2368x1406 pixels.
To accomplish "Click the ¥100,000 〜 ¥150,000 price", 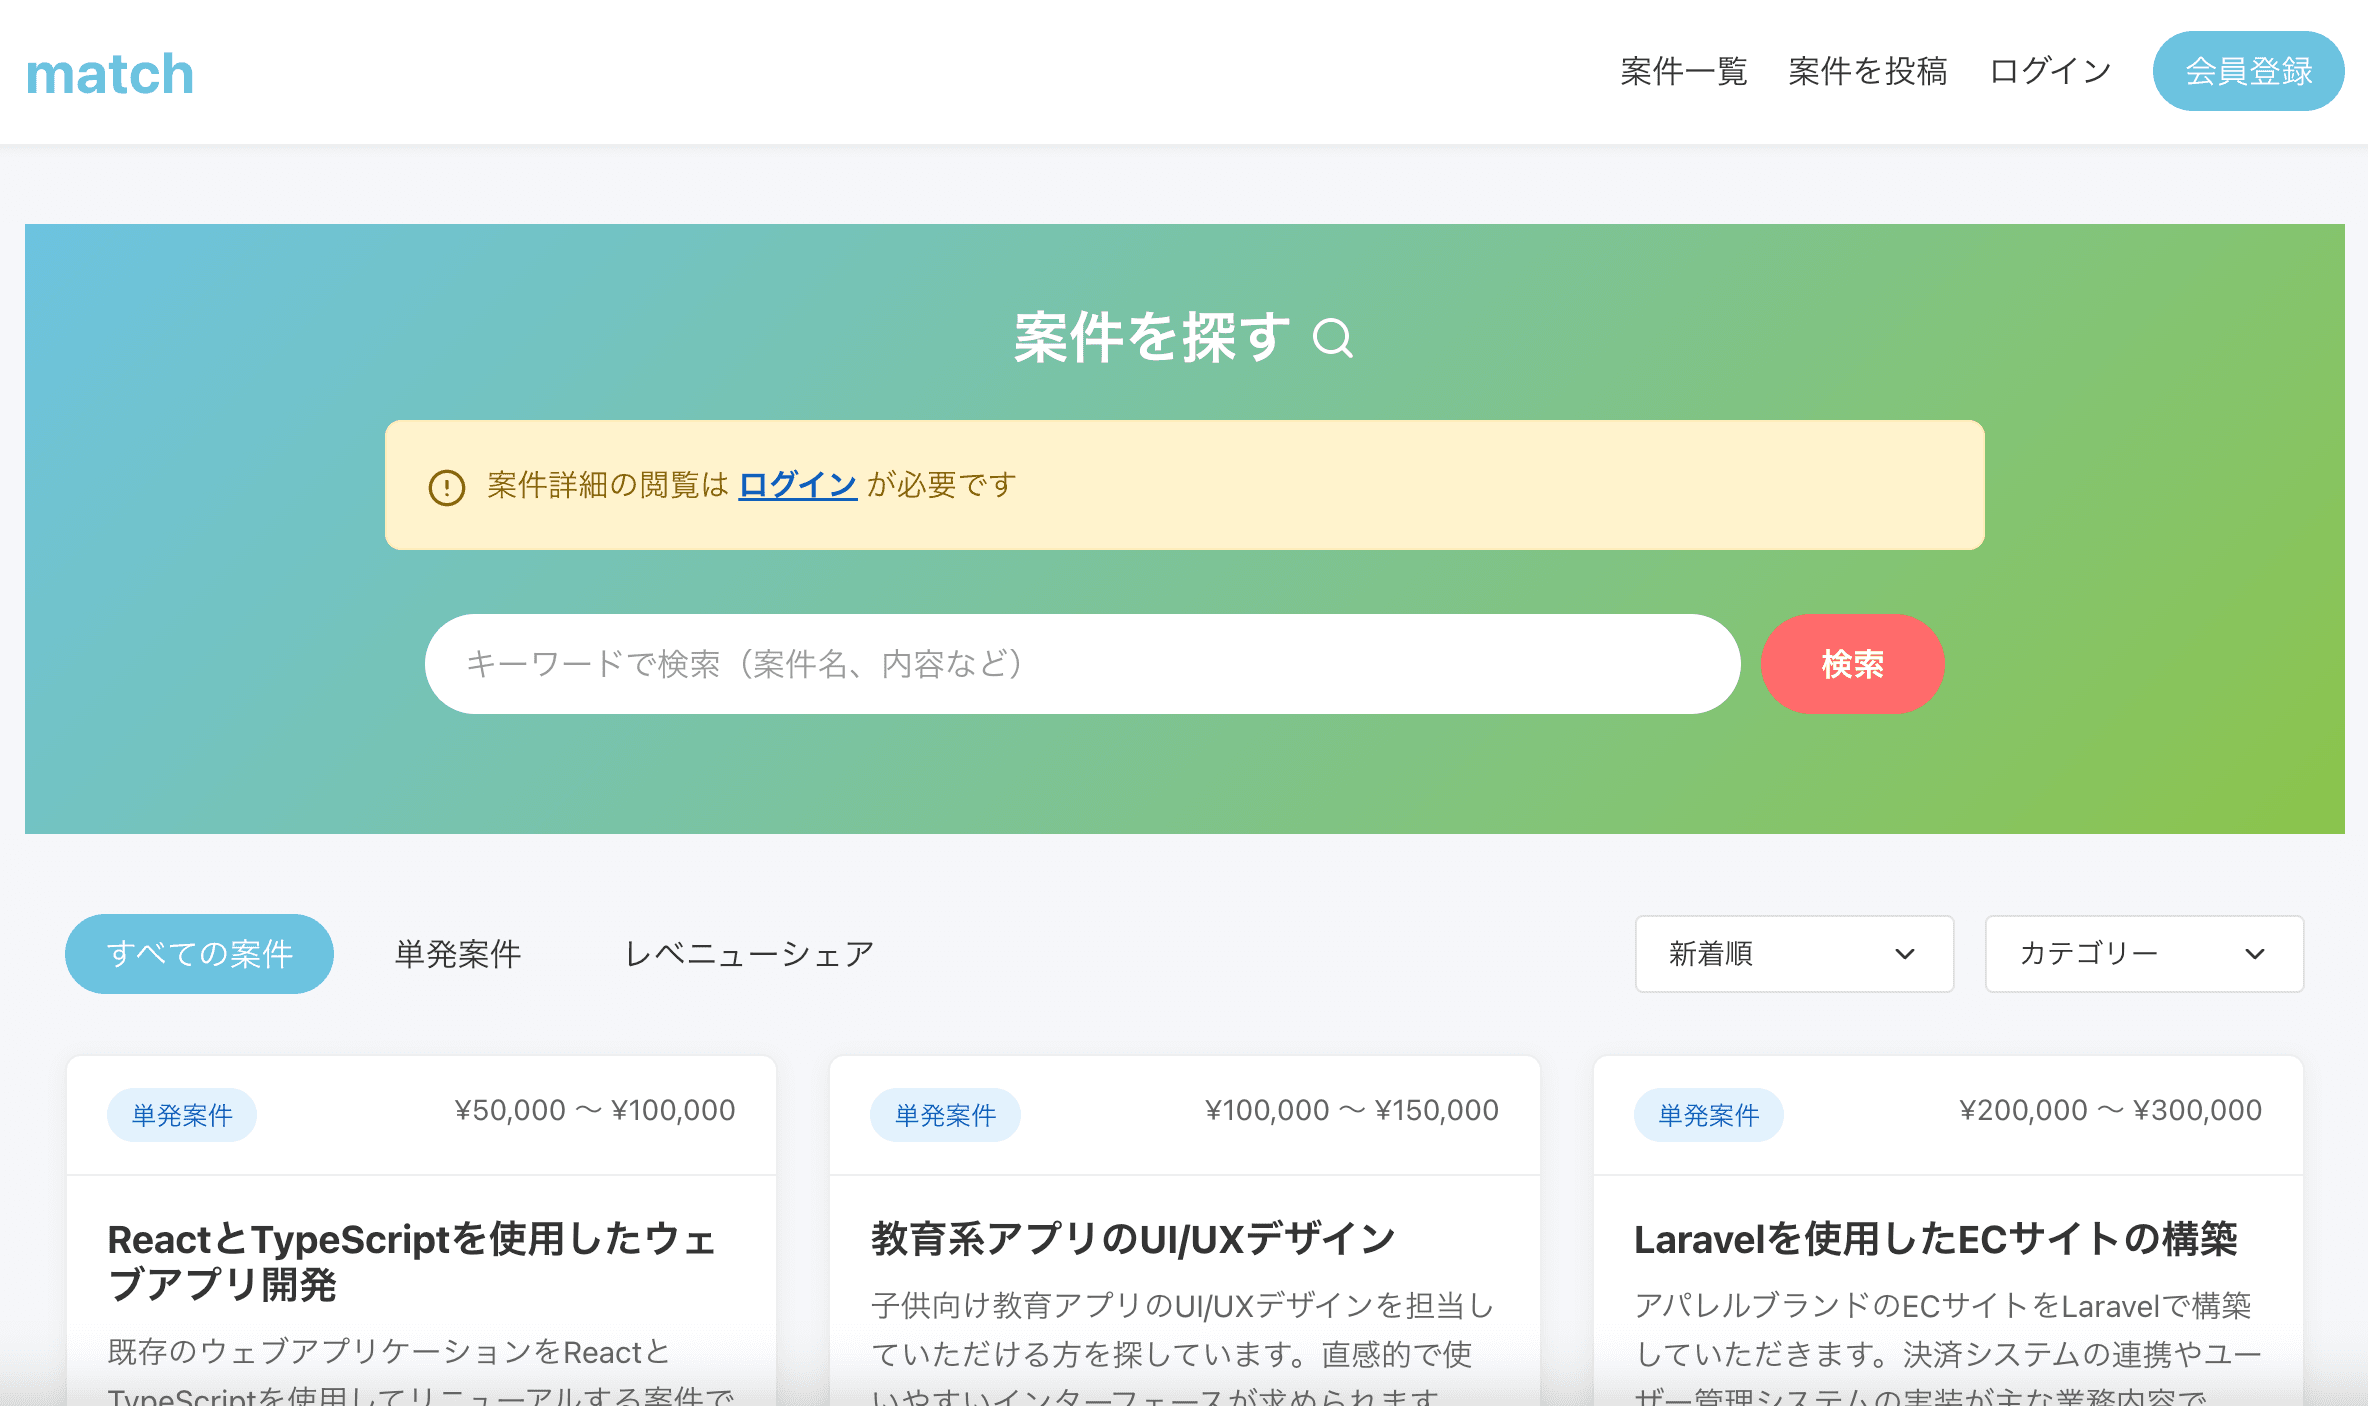I will click(x=1352, y=1110).
